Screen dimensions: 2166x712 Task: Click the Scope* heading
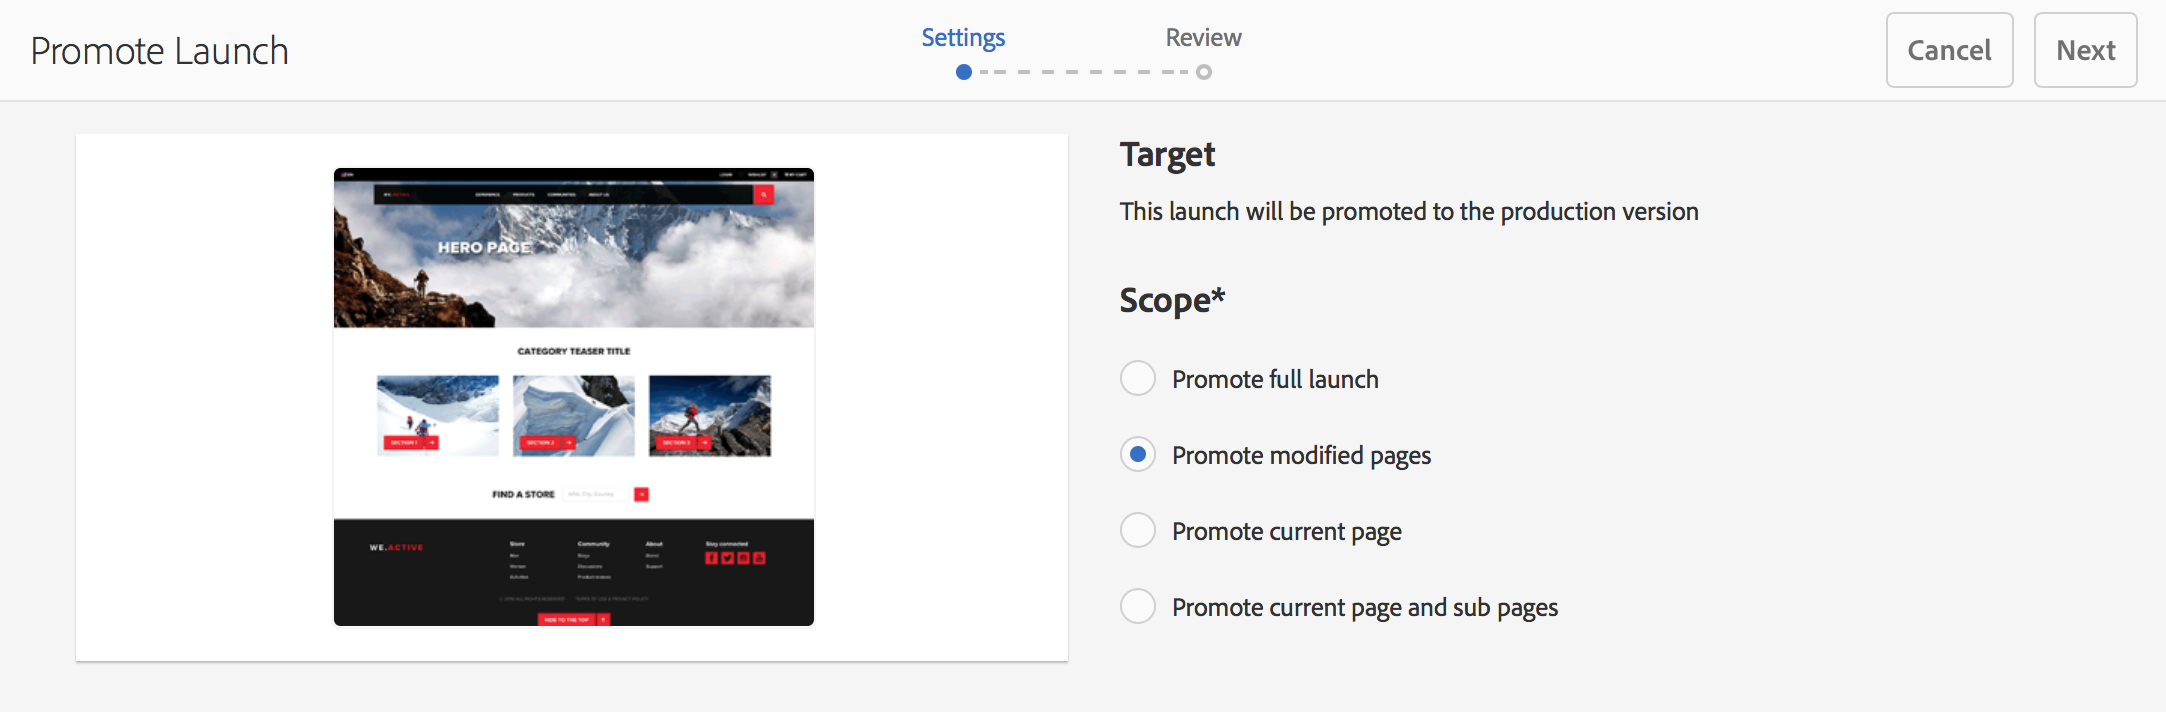click(1172, 300)
